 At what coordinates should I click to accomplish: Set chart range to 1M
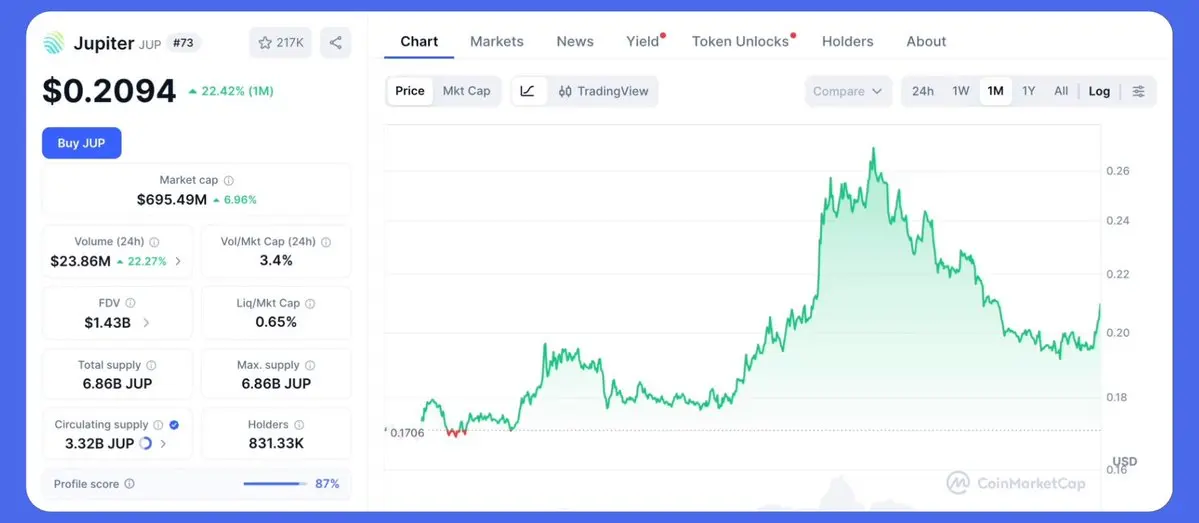coord(996,91)
